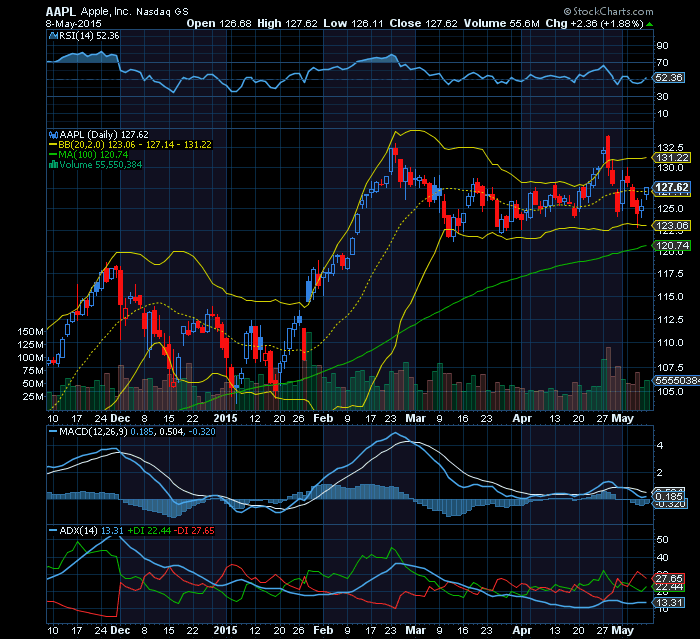The image size is (700, 639).
Task: Click the 22.44 green tag on the ADX axis
Action: [669, 587]
